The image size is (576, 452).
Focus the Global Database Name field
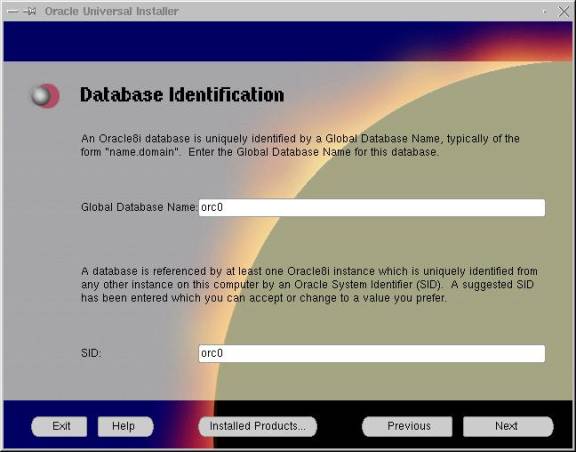(372, 208)
